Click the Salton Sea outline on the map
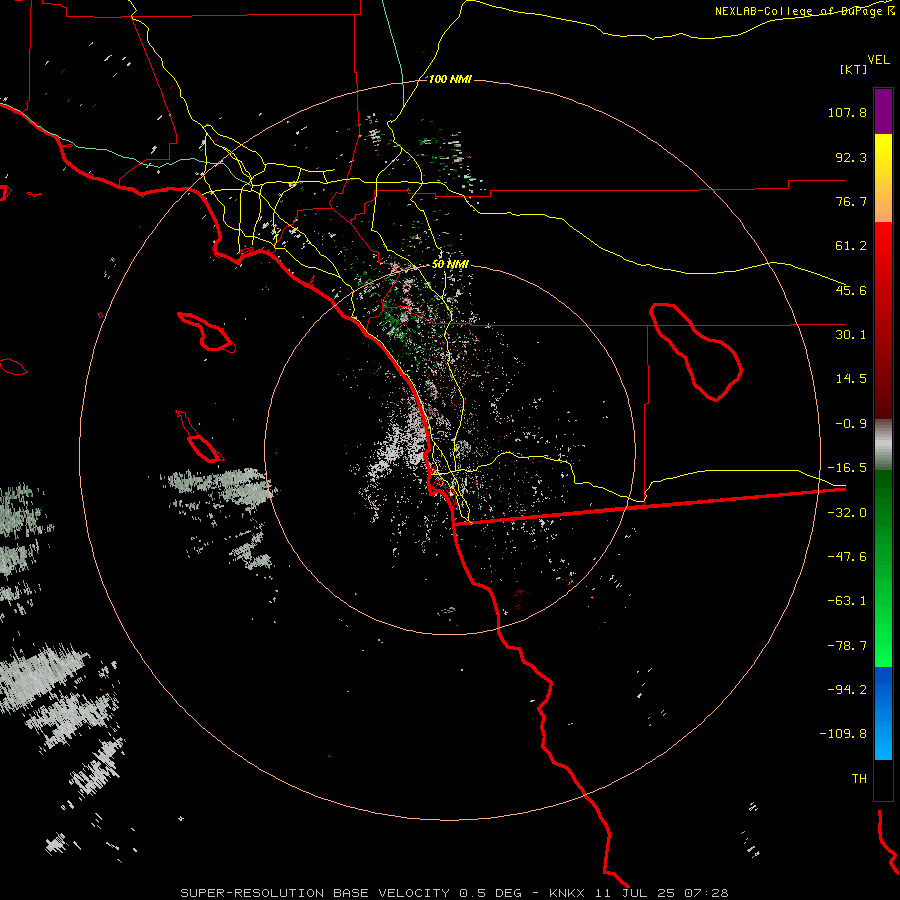This screenshot has height=900, width=900. [x=696, y=352]
